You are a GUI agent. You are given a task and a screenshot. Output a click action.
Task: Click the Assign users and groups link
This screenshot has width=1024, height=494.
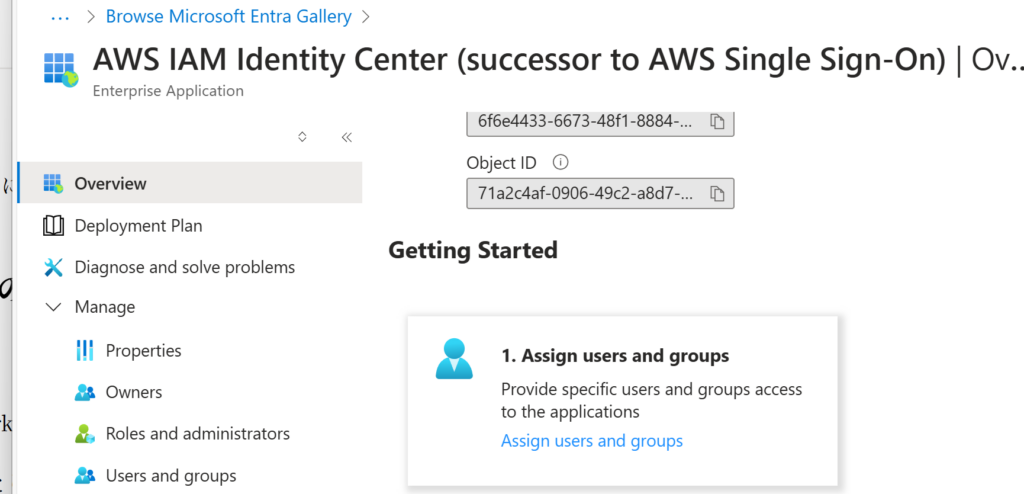592,441
